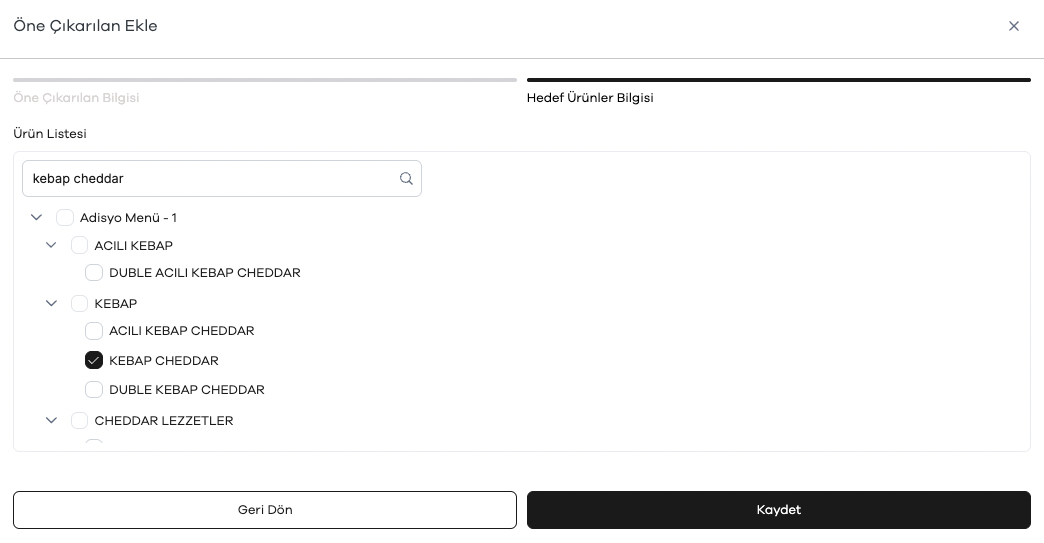Check the Adisyo Menü - 1 checkbox
The height and width of the screenshot is (543, 1044).
pos(65,218)
